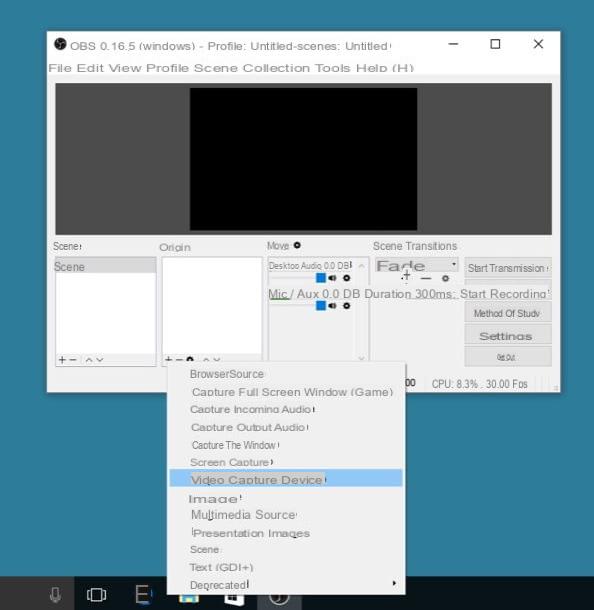Open the File menu
The height and width of the screenshot is (610, 594).
60,68
